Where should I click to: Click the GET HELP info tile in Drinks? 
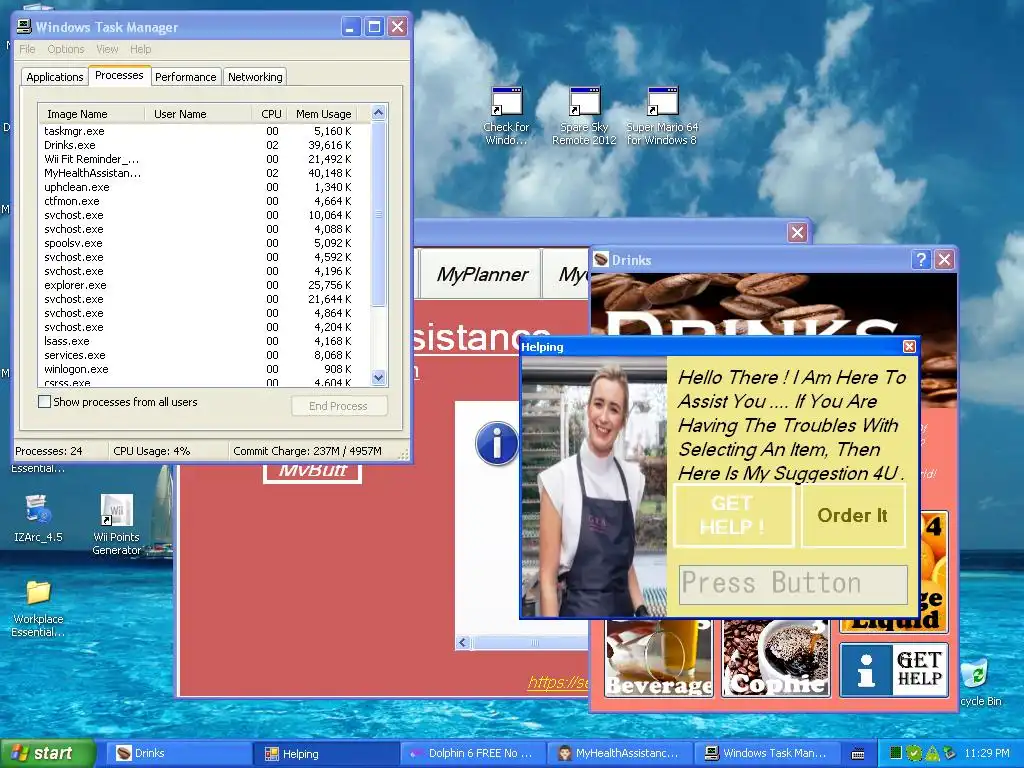pos(893,670)
